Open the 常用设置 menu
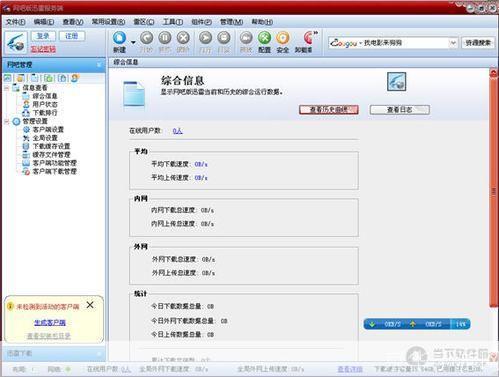Viewport: 499px width, 377px height. click(108, 22)
